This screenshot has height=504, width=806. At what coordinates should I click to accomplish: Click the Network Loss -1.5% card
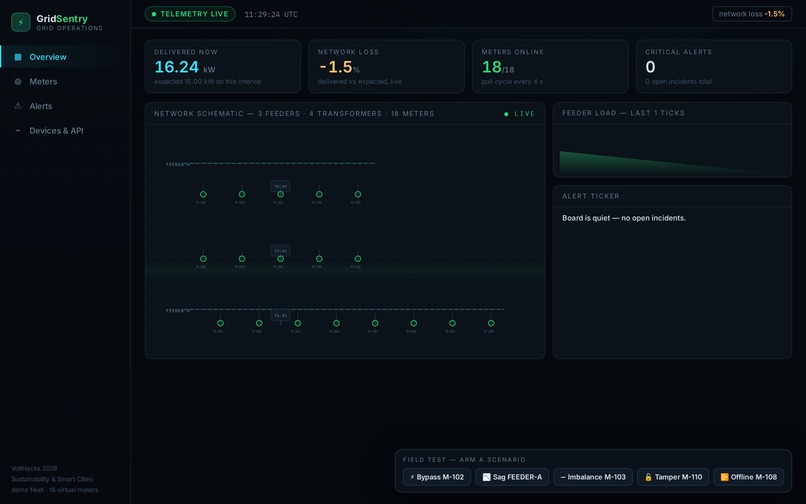coord(387,66)
